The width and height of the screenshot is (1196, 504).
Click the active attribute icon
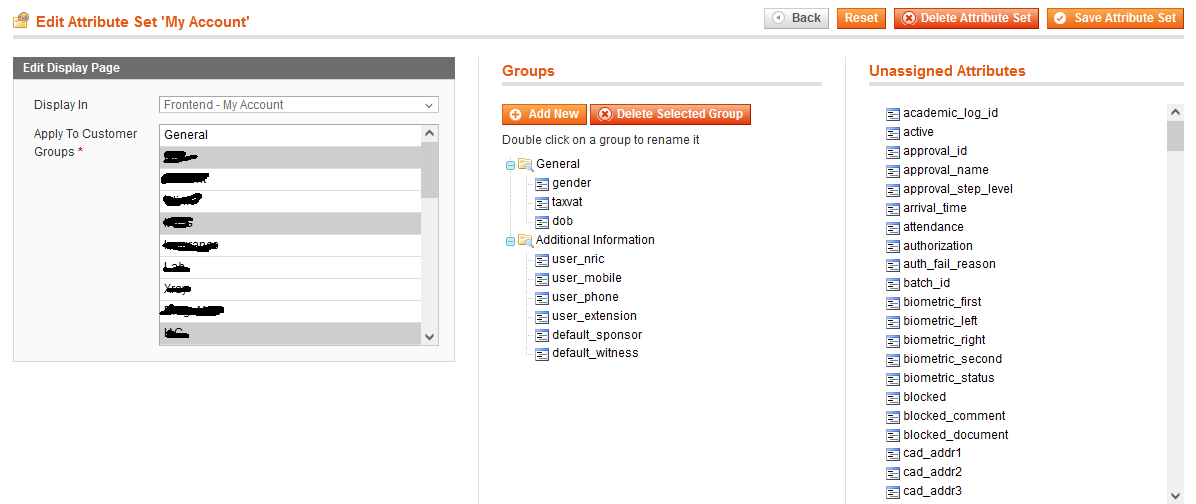[x=892, y=133]
